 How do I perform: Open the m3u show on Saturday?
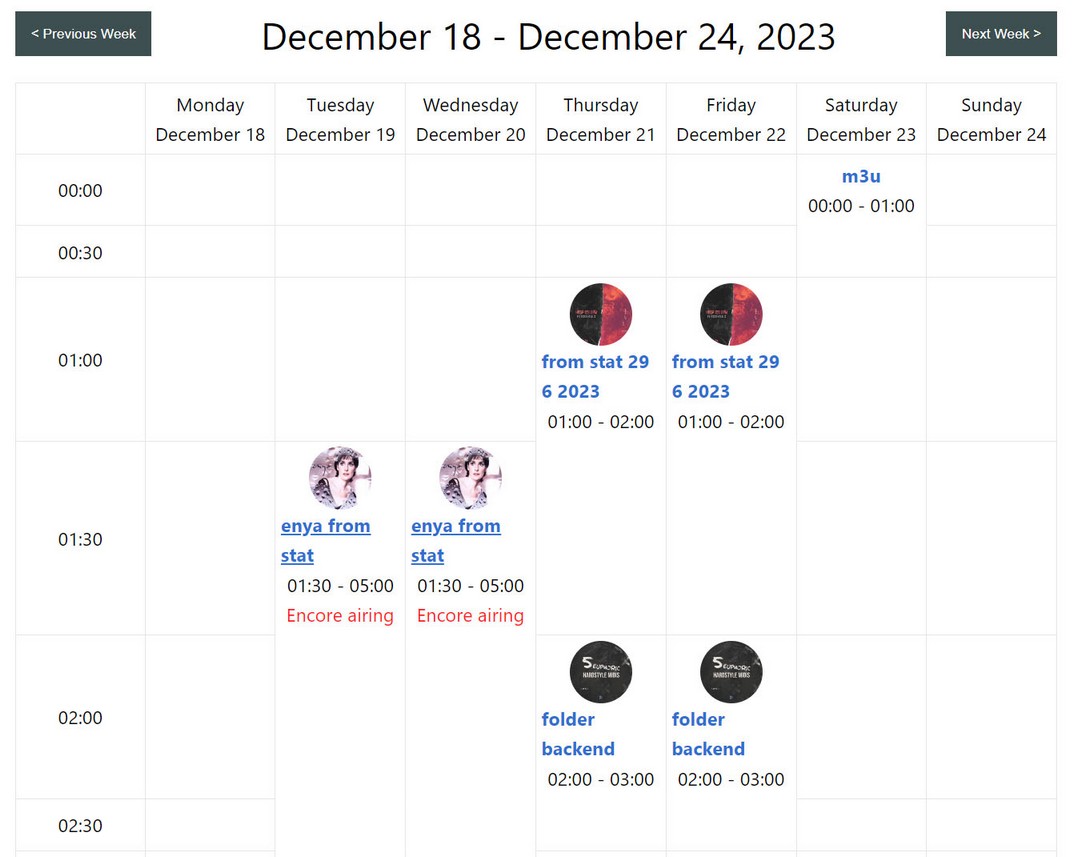(x=861, y=177)
